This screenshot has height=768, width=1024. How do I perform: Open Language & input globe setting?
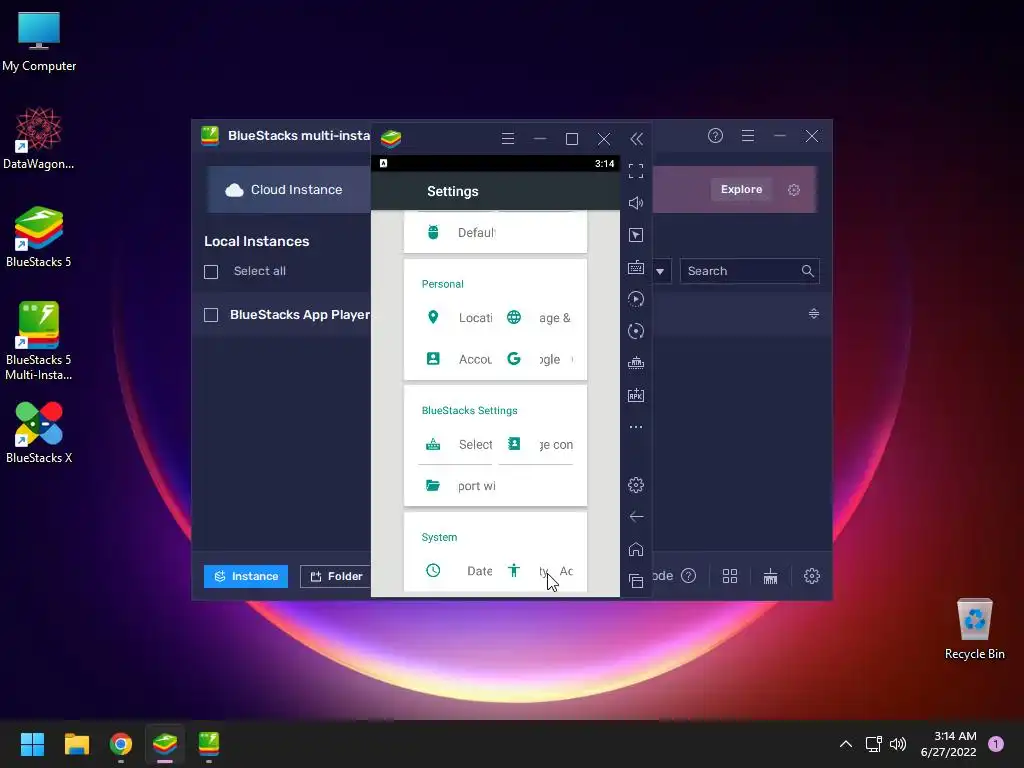coord(538,317)
